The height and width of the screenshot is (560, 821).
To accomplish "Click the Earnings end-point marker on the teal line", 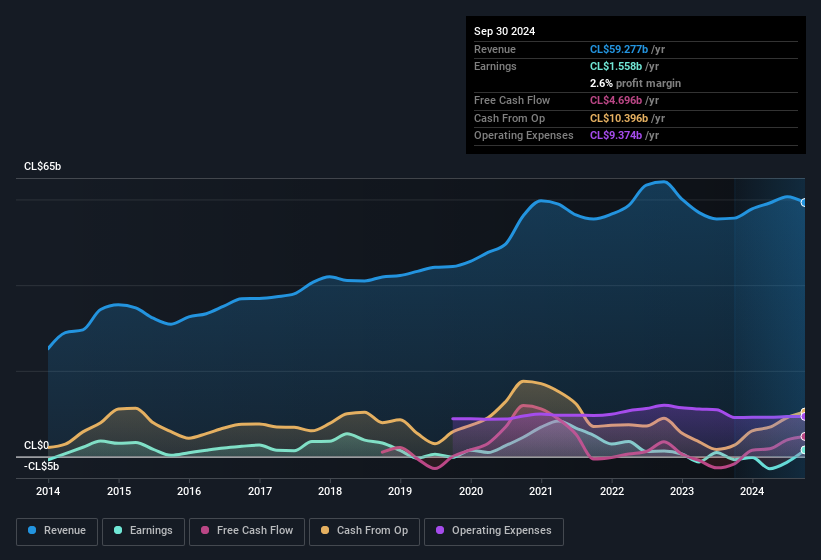I will [x=804, y=450].
